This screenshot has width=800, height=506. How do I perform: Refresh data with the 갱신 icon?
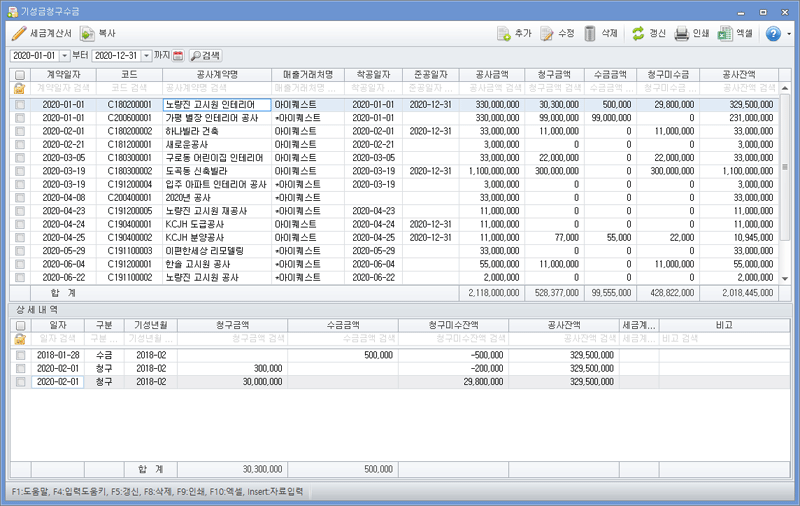pyautogui.click(x=637, y=33)
